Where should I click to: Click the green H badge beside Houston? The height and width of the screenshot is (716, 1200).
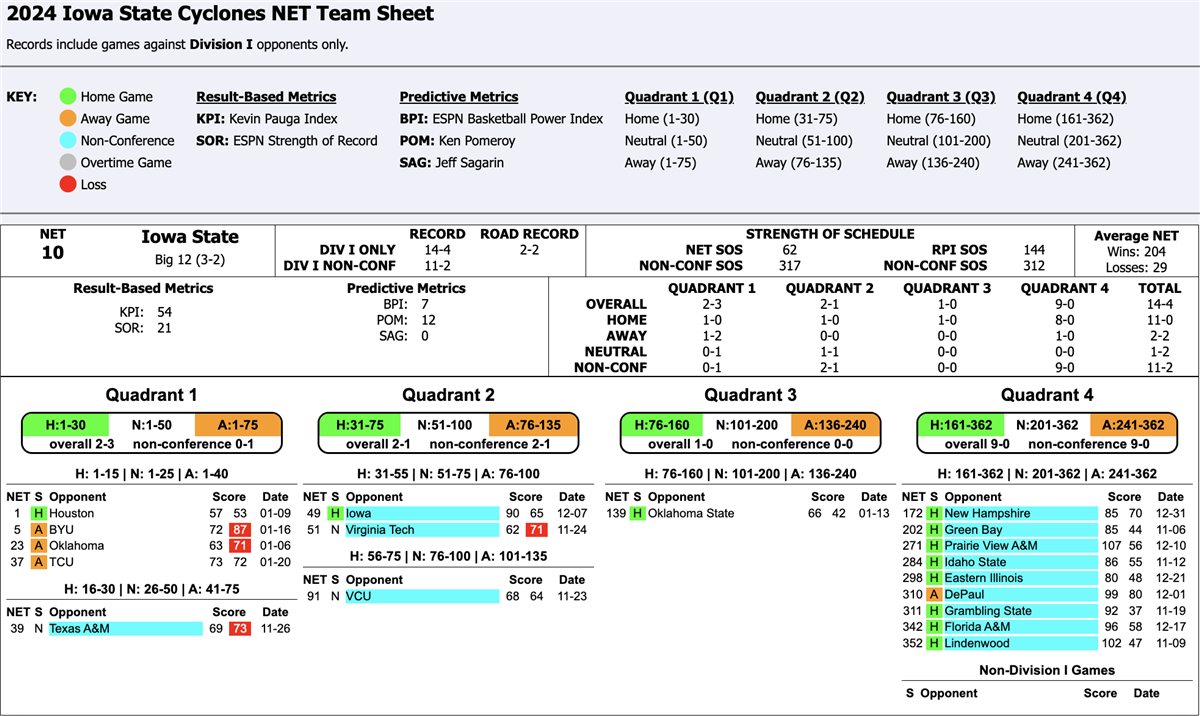[x=38, y=514]
